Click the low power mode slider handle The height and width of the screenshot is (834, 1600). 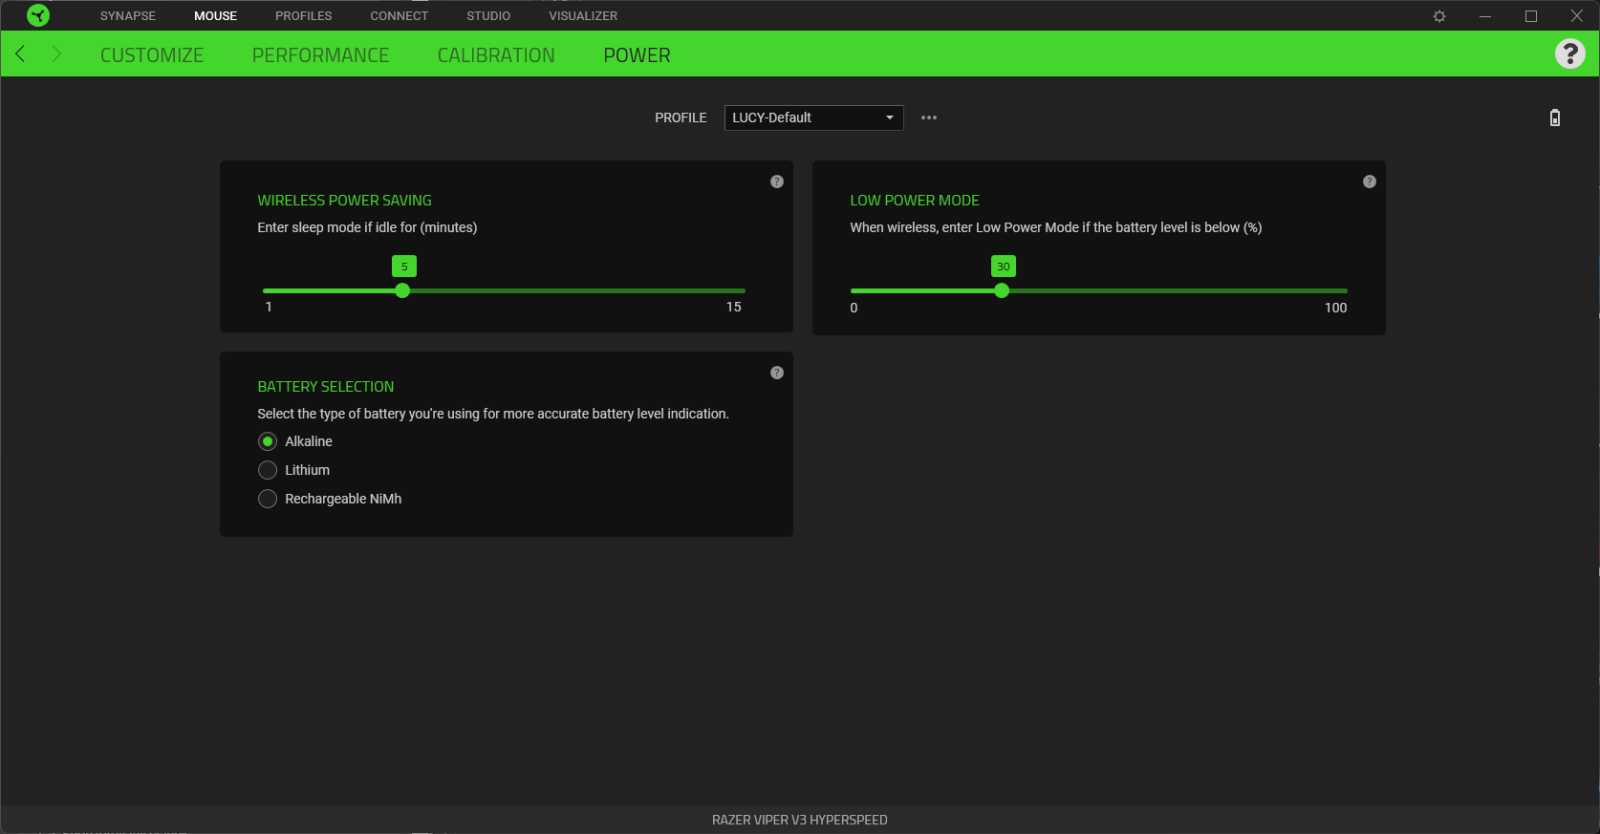pyautogui.click(x=1001, y=291)
